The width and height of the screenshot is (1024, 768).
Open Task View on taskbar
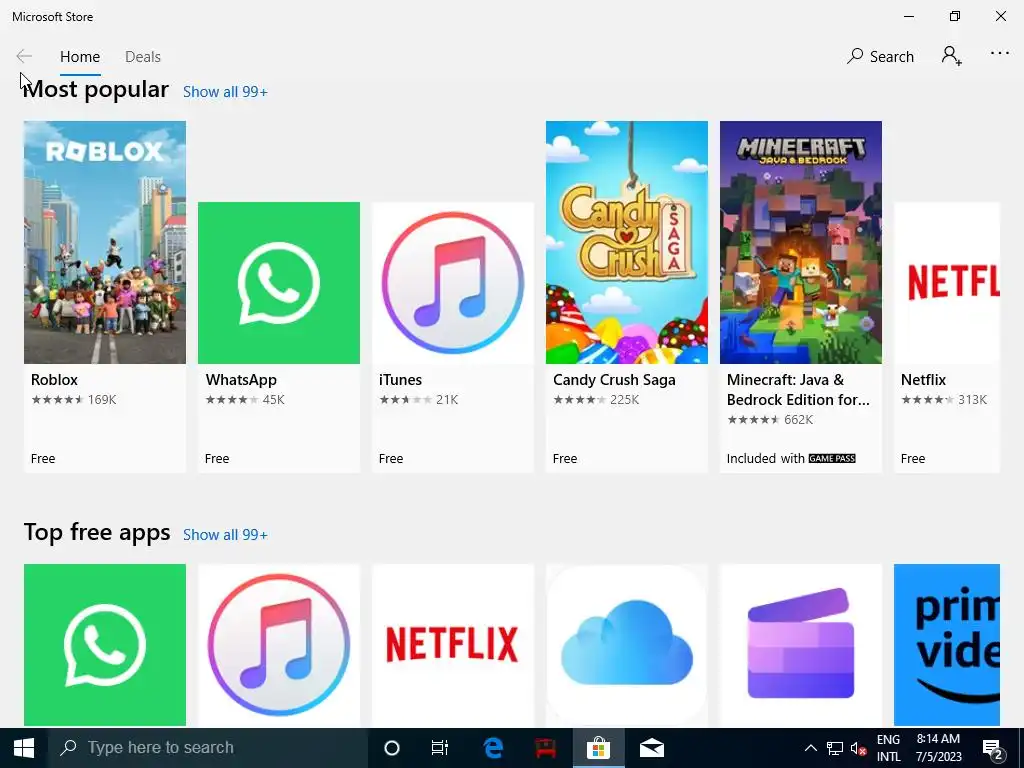point(440,748)
